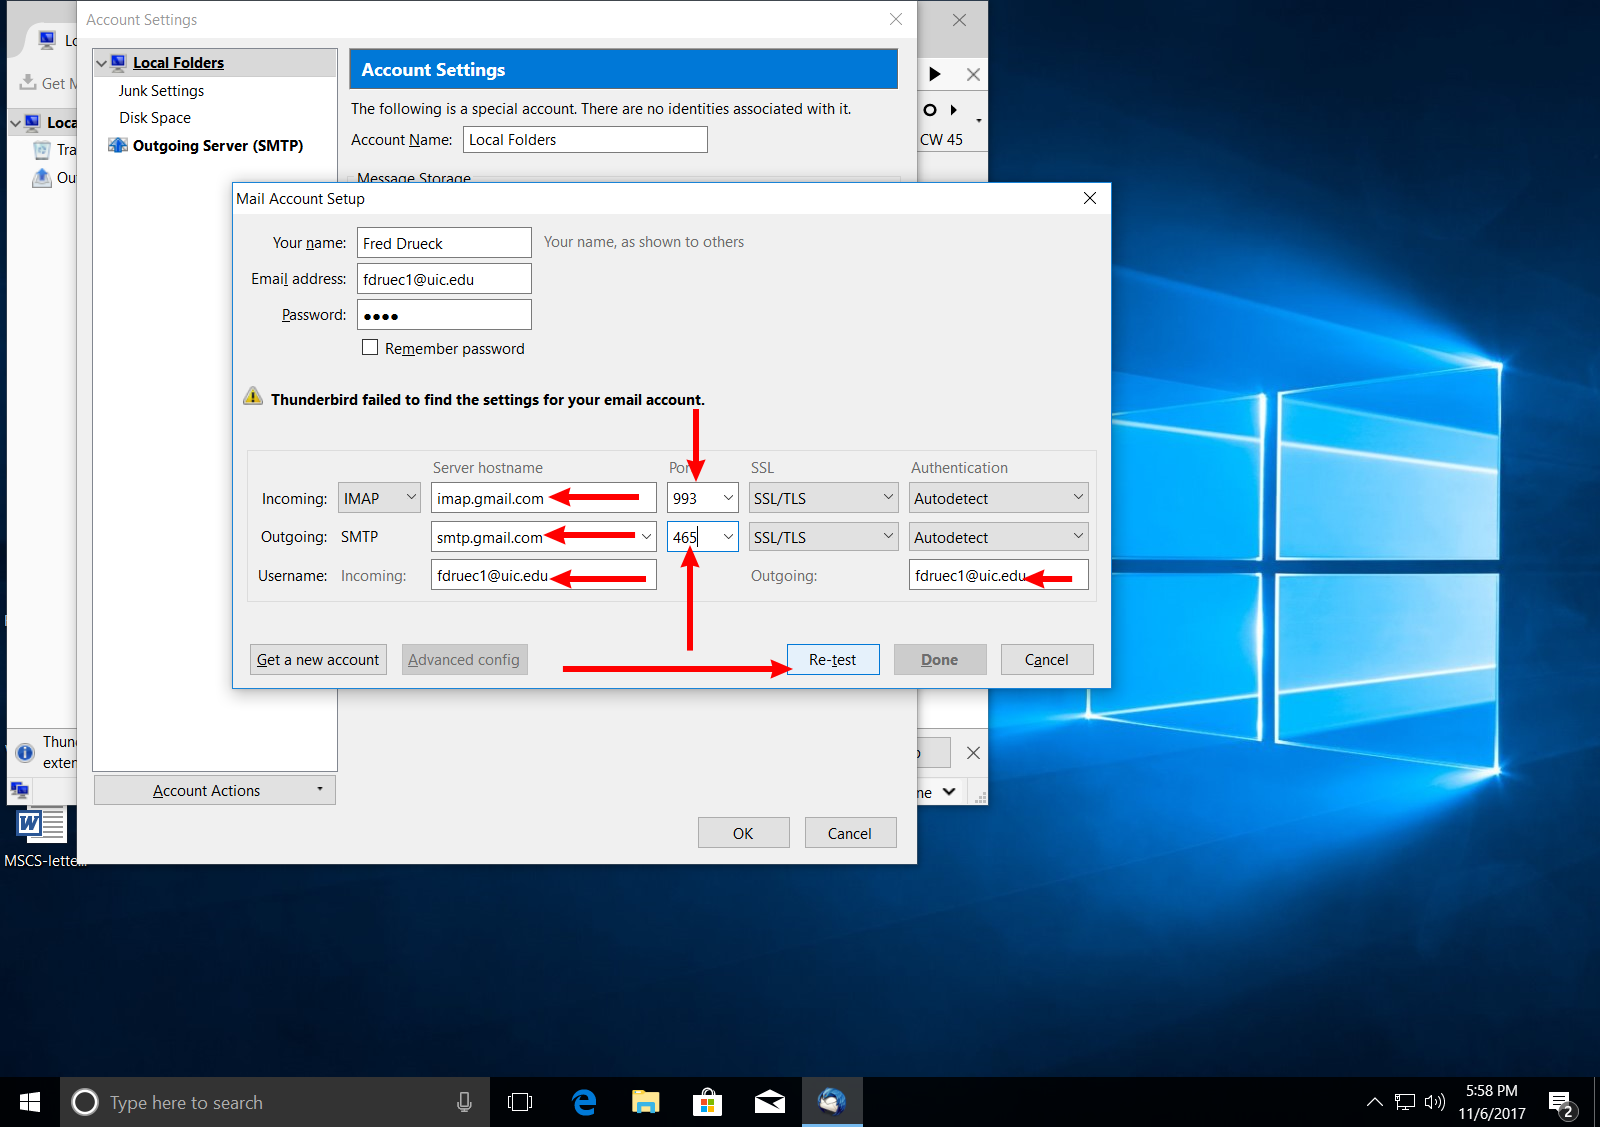Close the Mail Account Setup dialog
Screen dimensions: 1600x1127
click(x=1090, y=198)
